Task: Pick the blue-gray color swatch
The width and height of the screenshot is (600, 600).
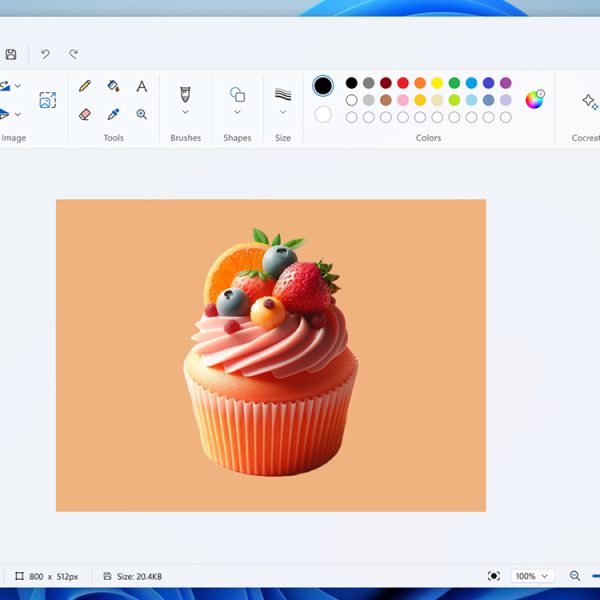Action: click(x=489, y=100)
